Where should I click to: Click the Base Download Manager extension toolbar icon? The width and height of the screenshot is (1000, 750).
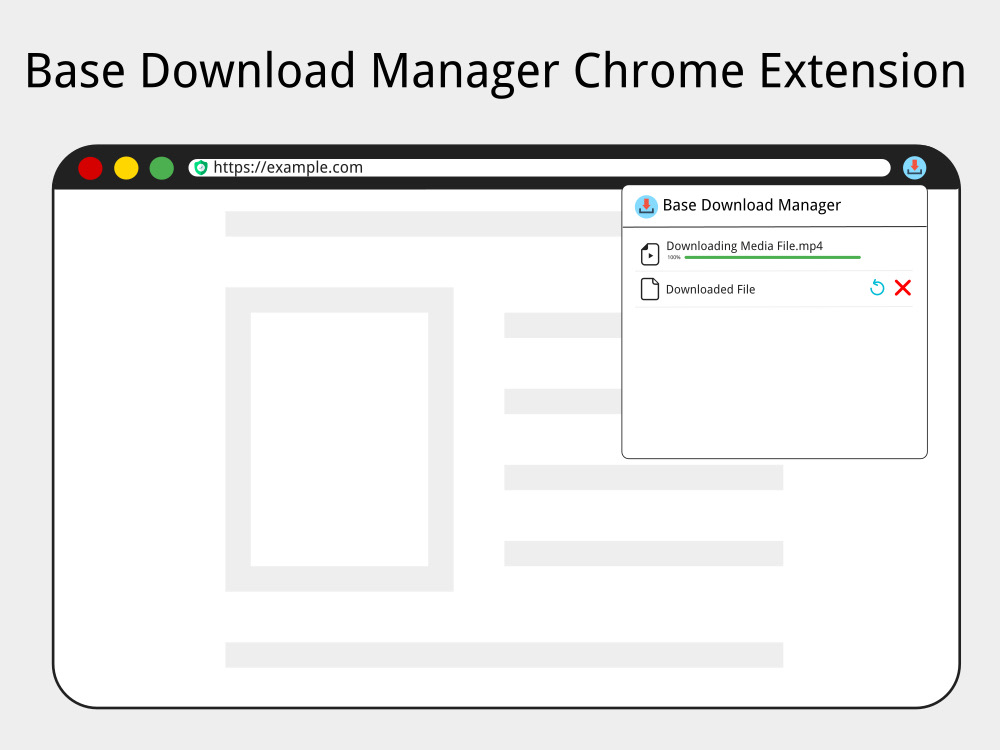point(914,168)
